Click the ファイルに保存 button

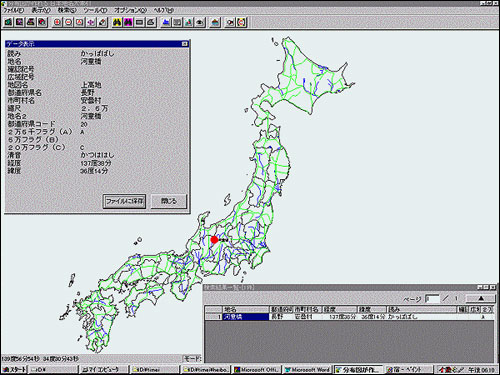click(124, 201)
